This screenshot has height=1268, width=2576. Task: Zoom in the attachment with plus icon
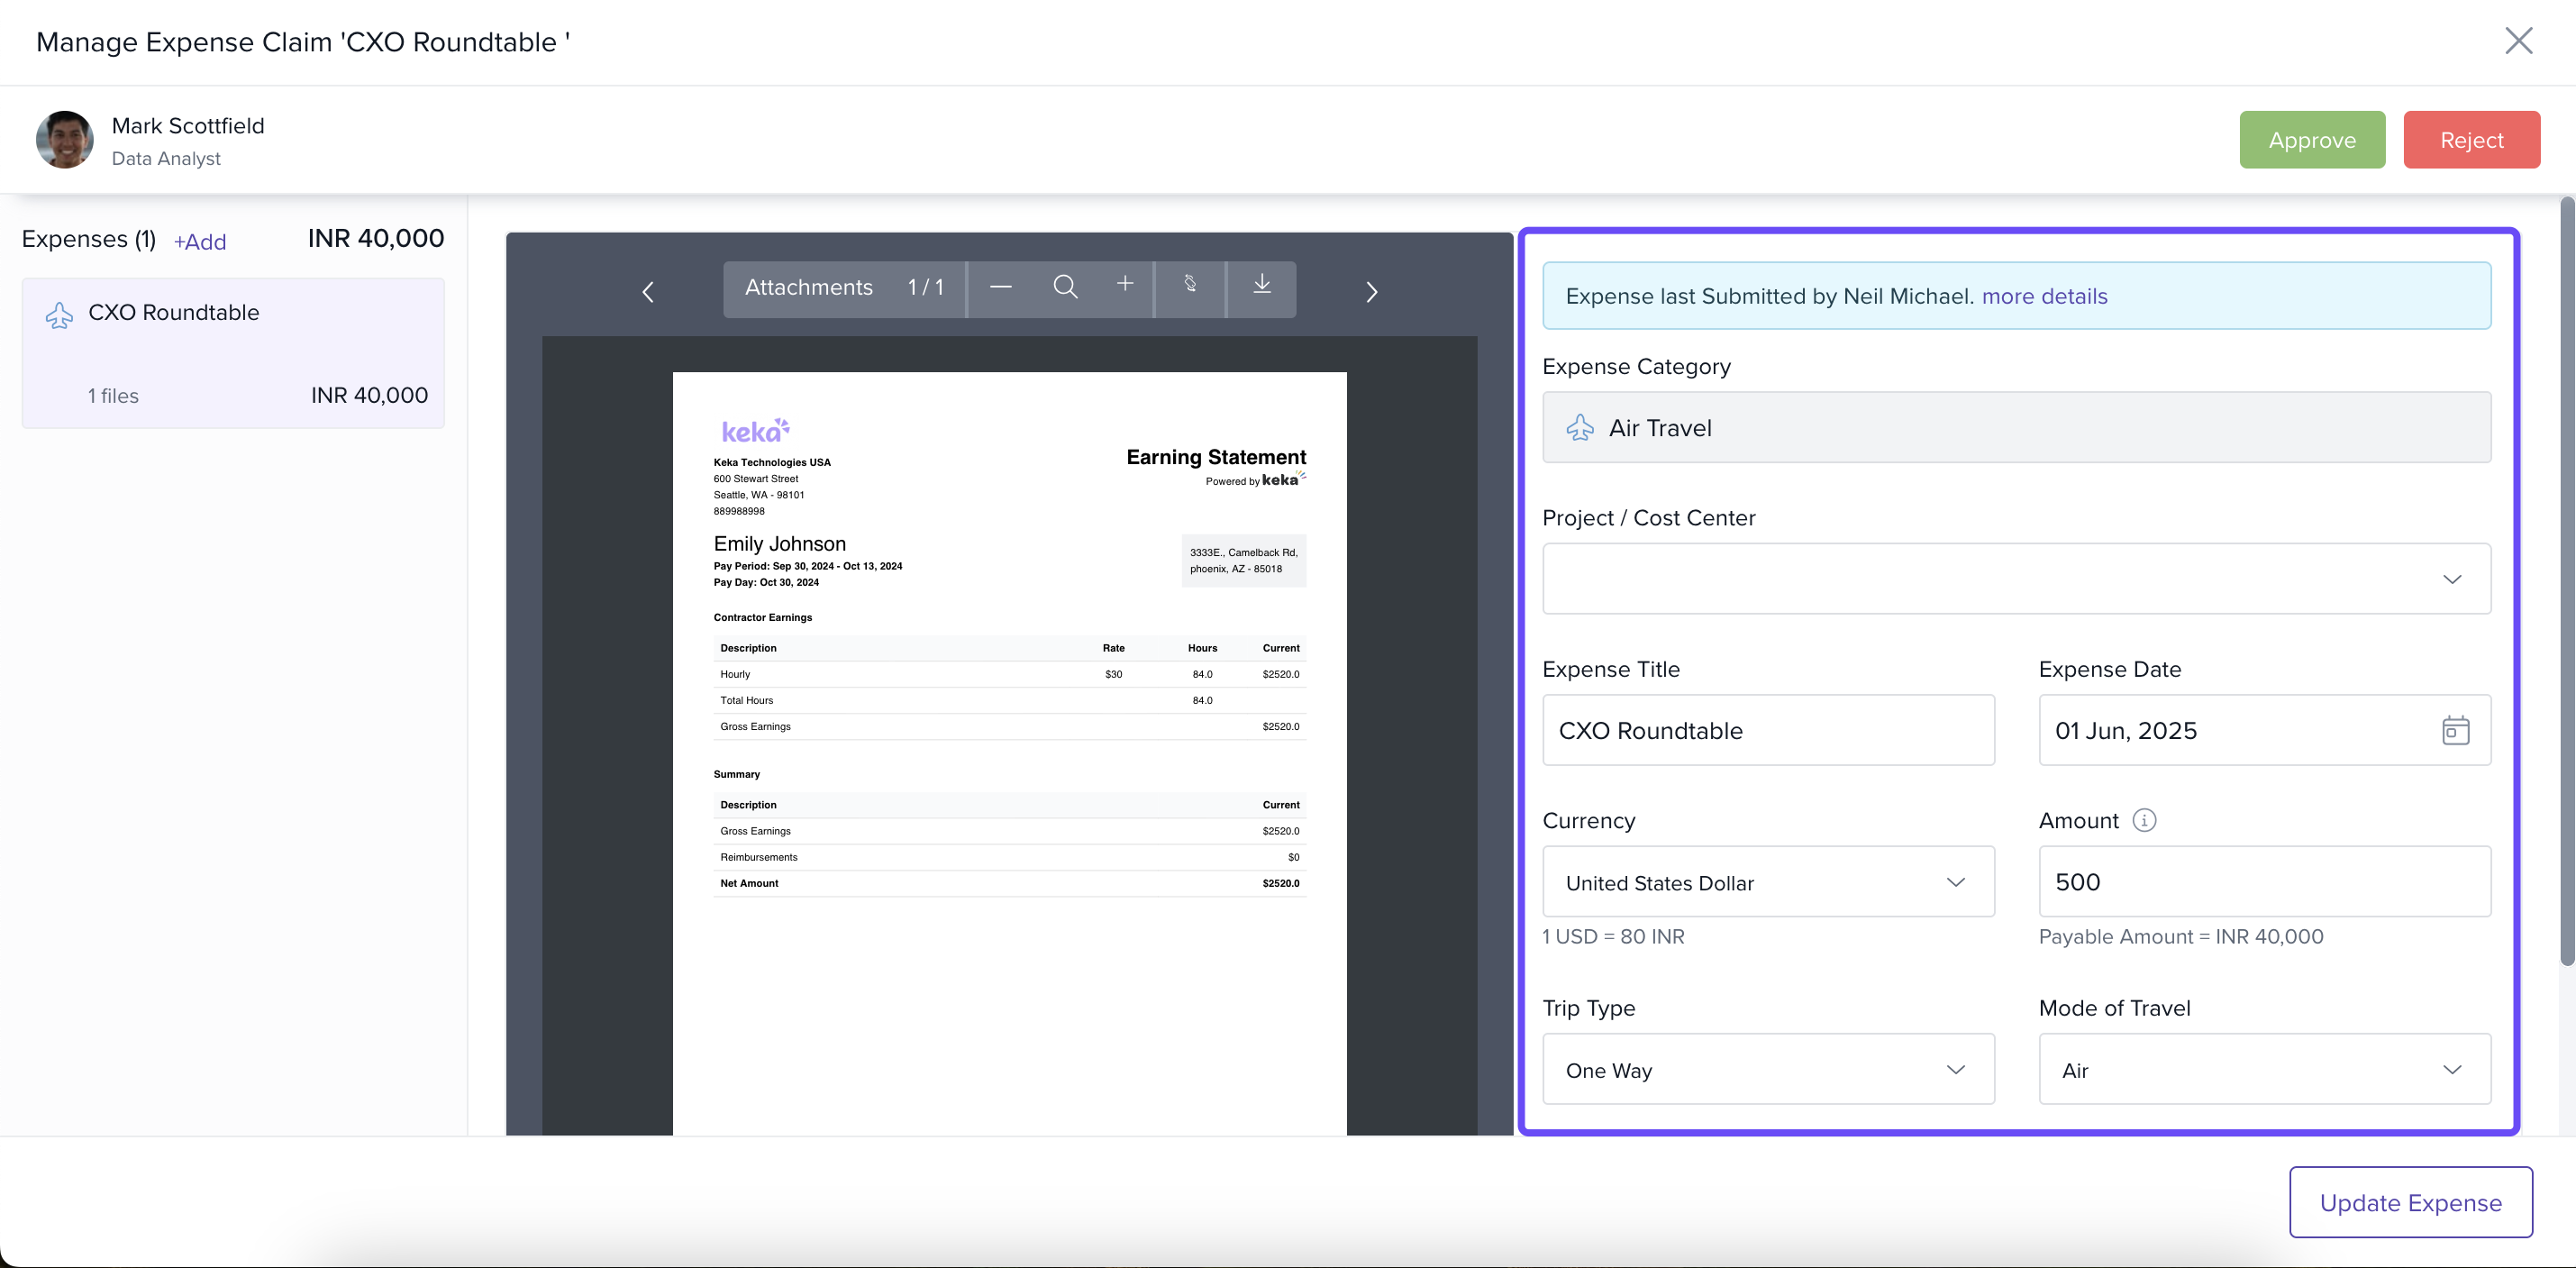[x=1125, y=285]
